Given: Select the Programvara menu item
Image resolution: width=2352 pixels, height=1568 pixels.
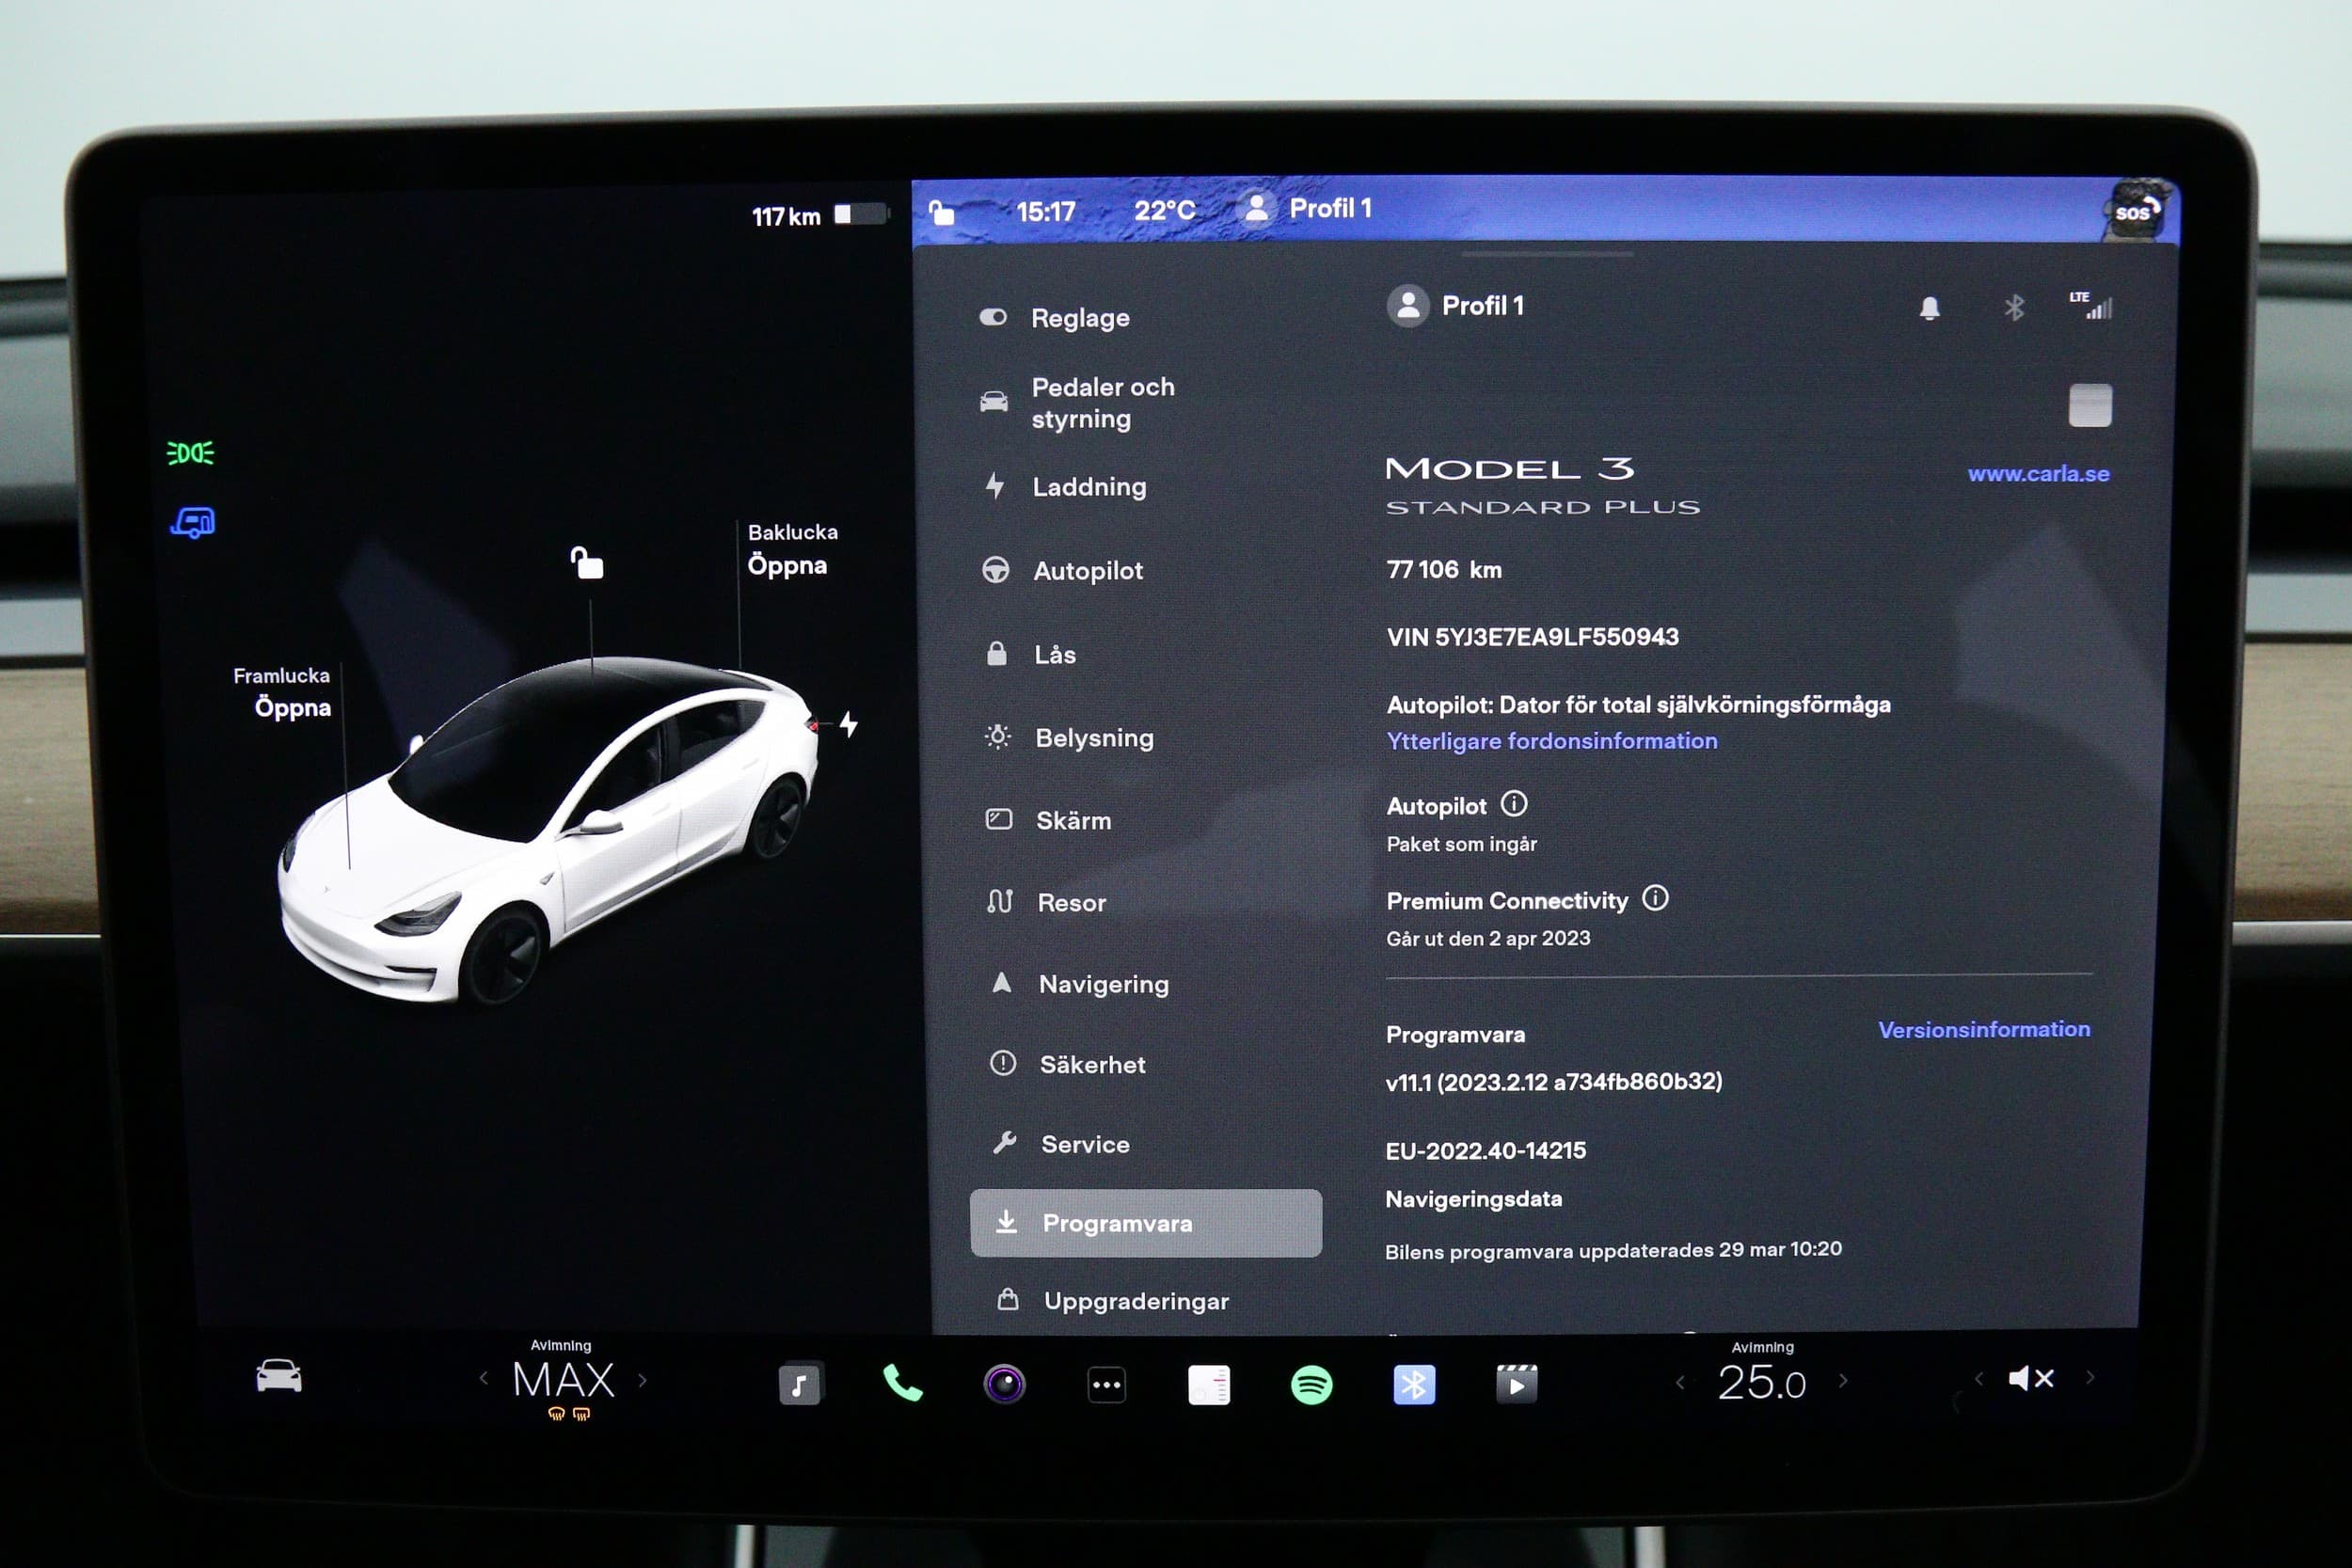Looking at the screenshot, I should pos(1146,1223).
